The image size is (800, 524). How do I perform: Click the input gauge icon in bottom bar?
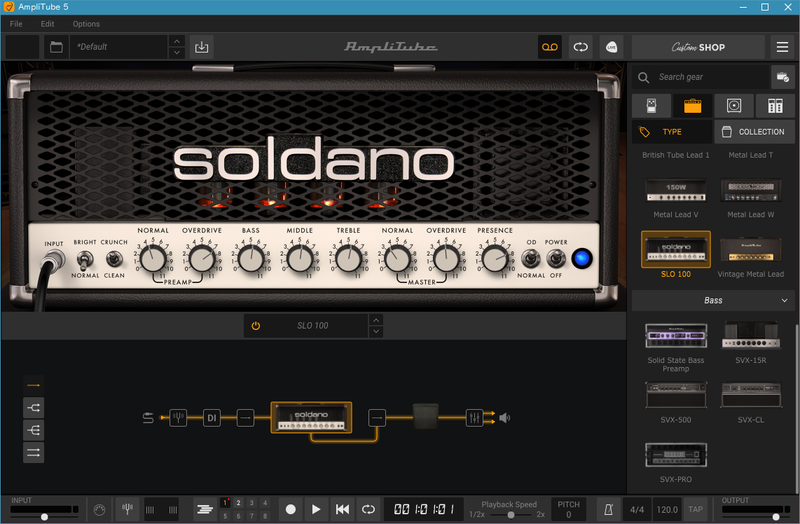[99, 509]
